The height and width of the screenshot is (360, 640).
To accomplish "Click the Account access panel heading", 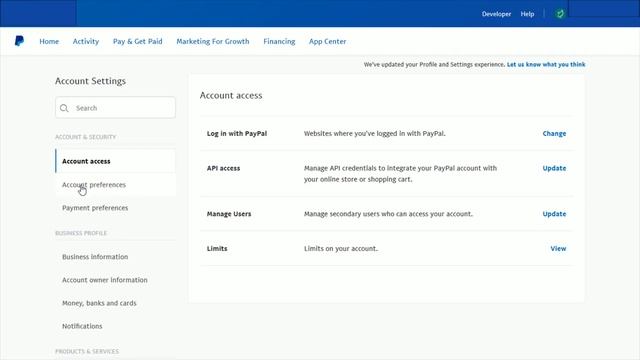I will click(x=231, y=96).
